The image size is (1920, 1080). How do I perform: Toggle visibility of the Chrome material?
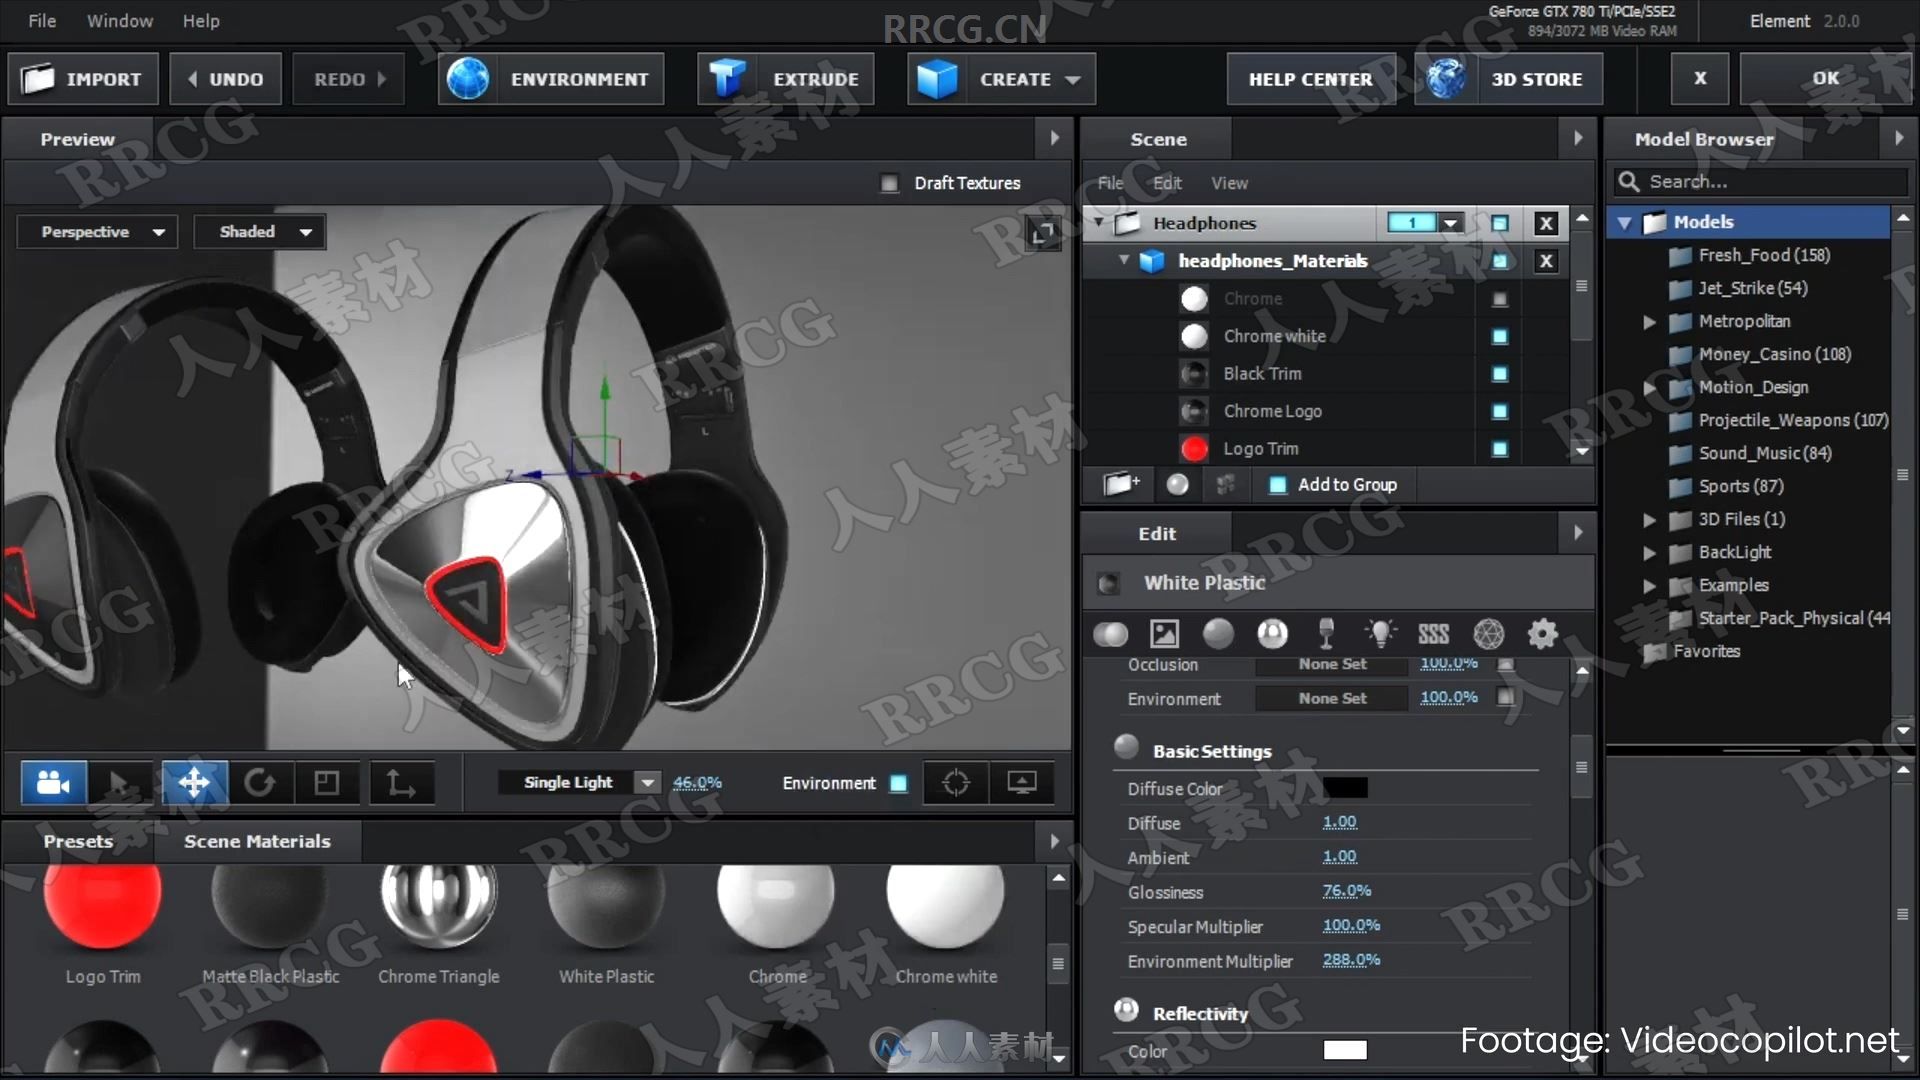(1500, 299)
